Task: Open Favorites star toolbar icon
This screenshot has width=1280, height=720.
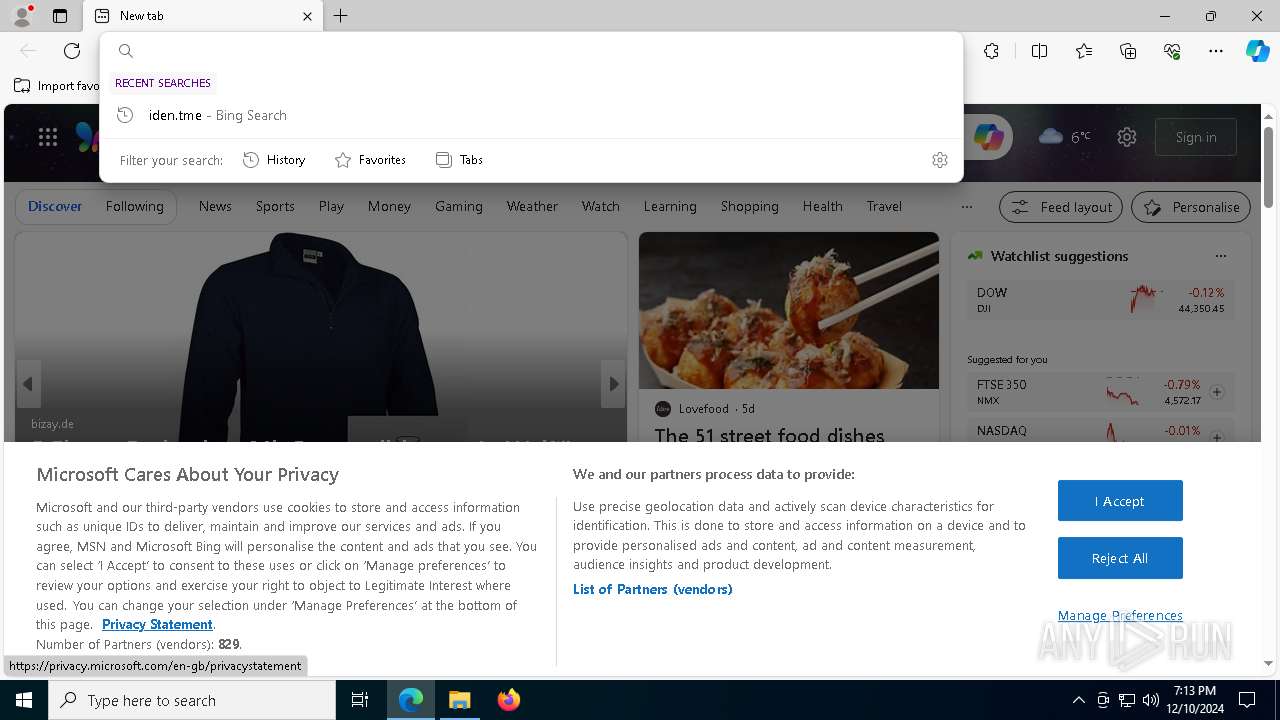Action: pos(1084,51)
